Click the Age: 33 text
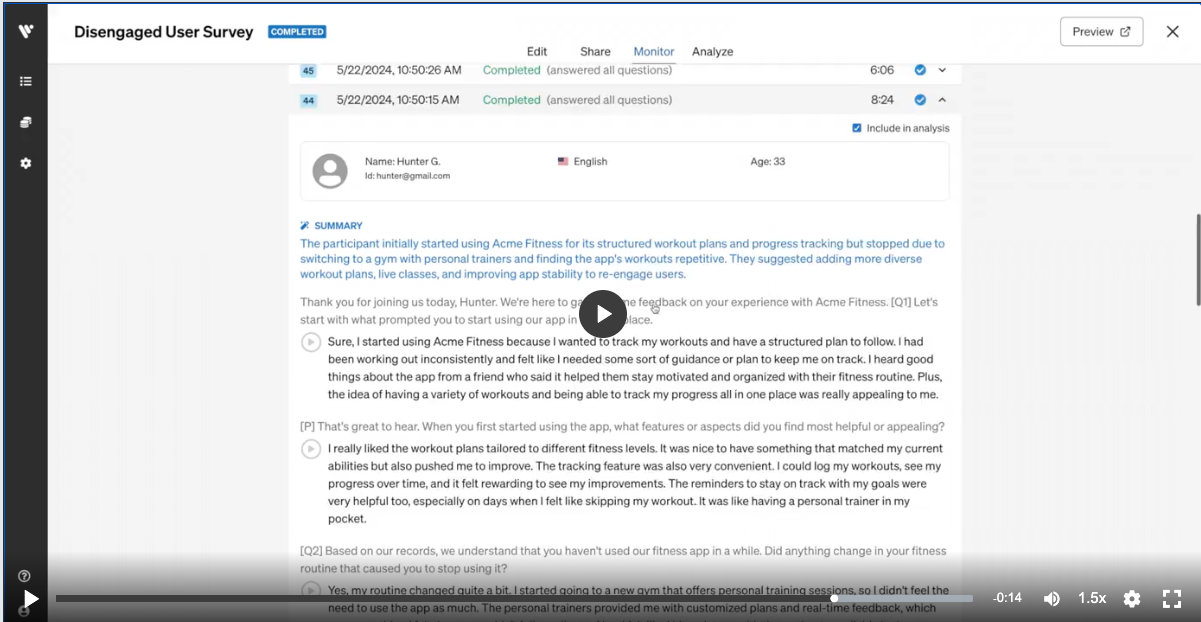 (x=768, y=161)
